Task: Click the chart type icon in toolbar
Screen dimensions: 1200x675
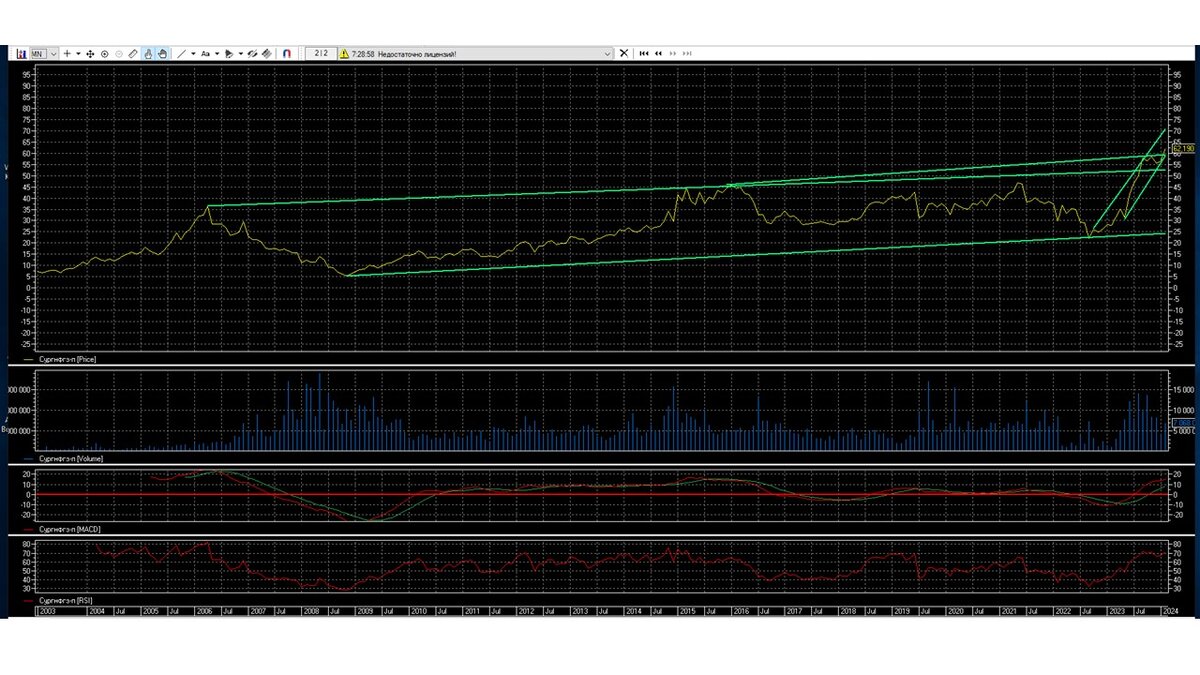Action: (x=22, y=54)
